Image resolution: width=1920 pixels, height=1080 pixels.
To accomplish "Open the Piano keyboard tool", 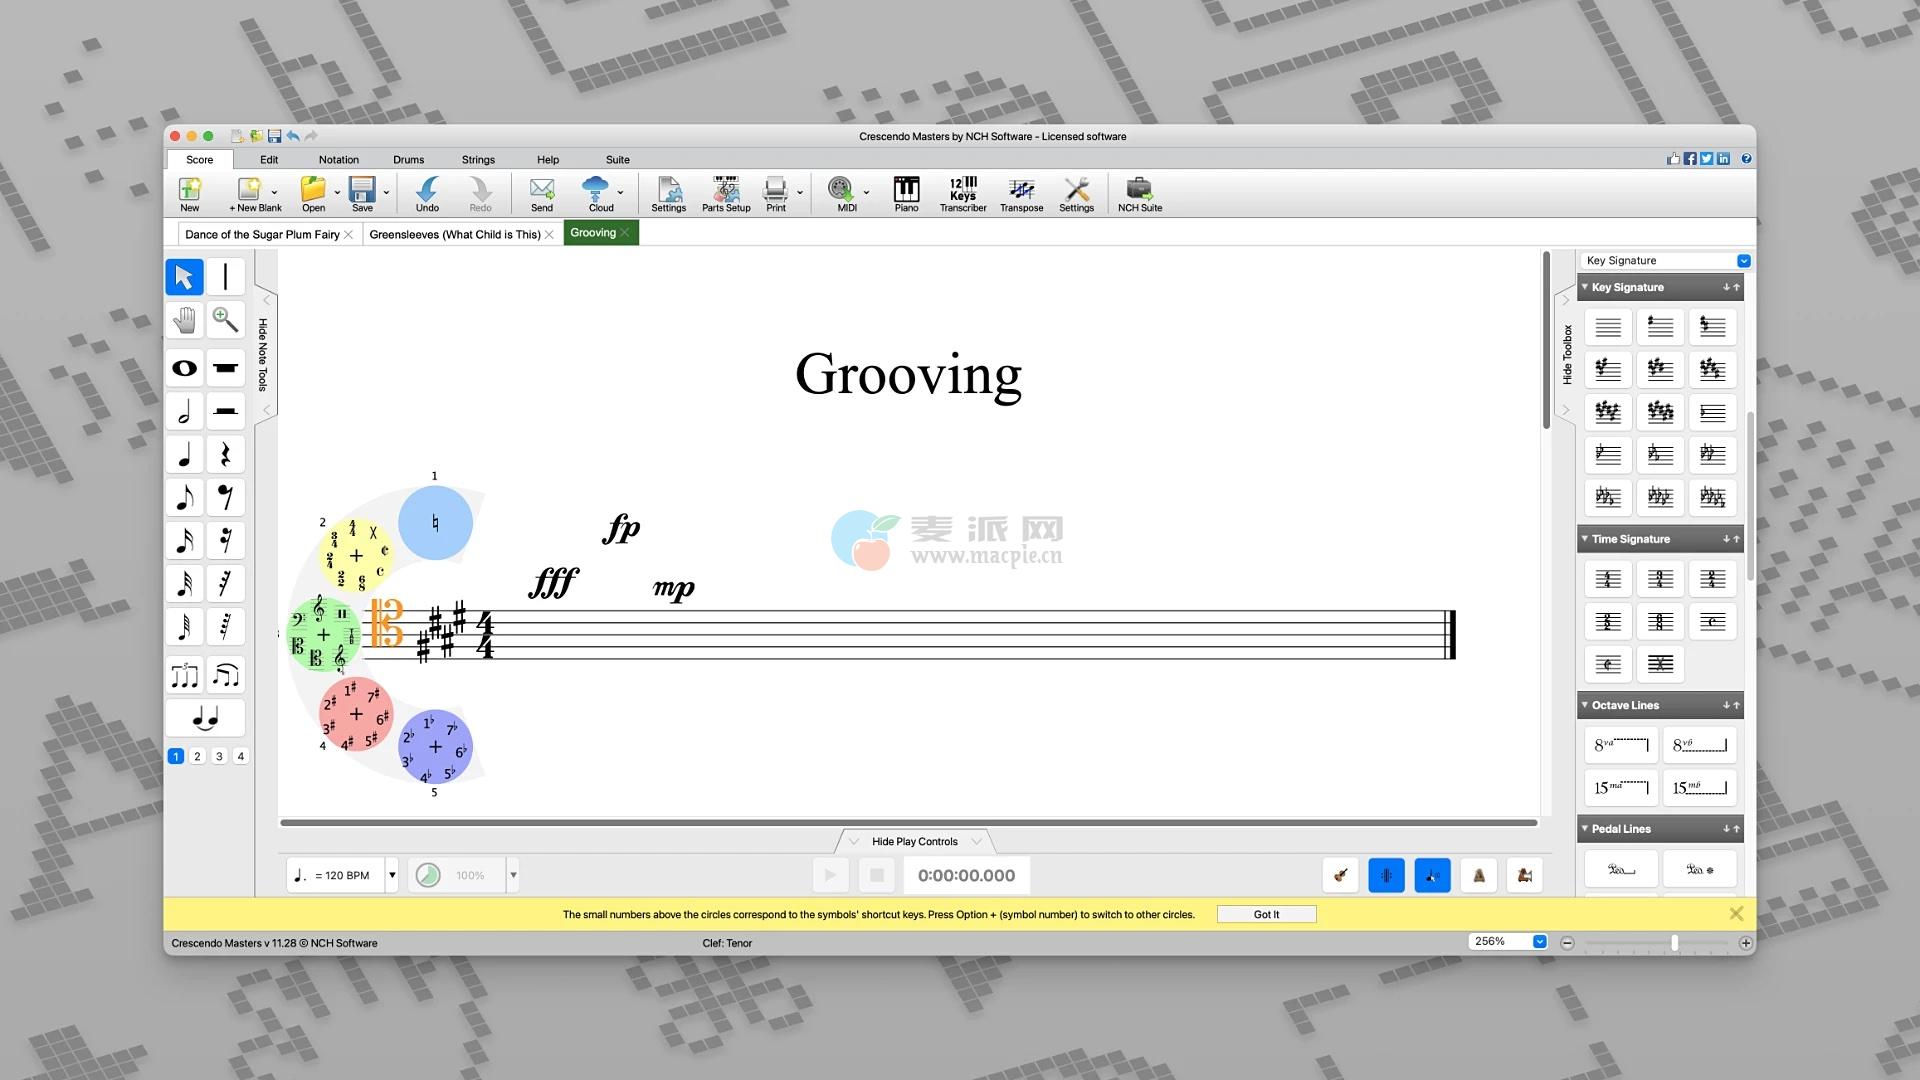I will click(906, 194).
